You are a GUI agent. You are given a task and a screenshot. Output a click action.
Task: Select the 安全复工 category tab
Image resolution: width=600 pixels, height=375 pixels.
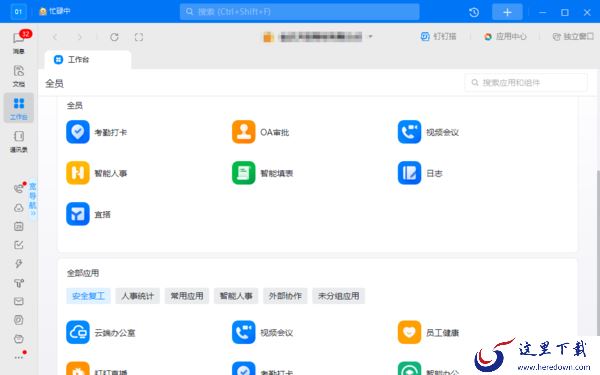[88, 296]
